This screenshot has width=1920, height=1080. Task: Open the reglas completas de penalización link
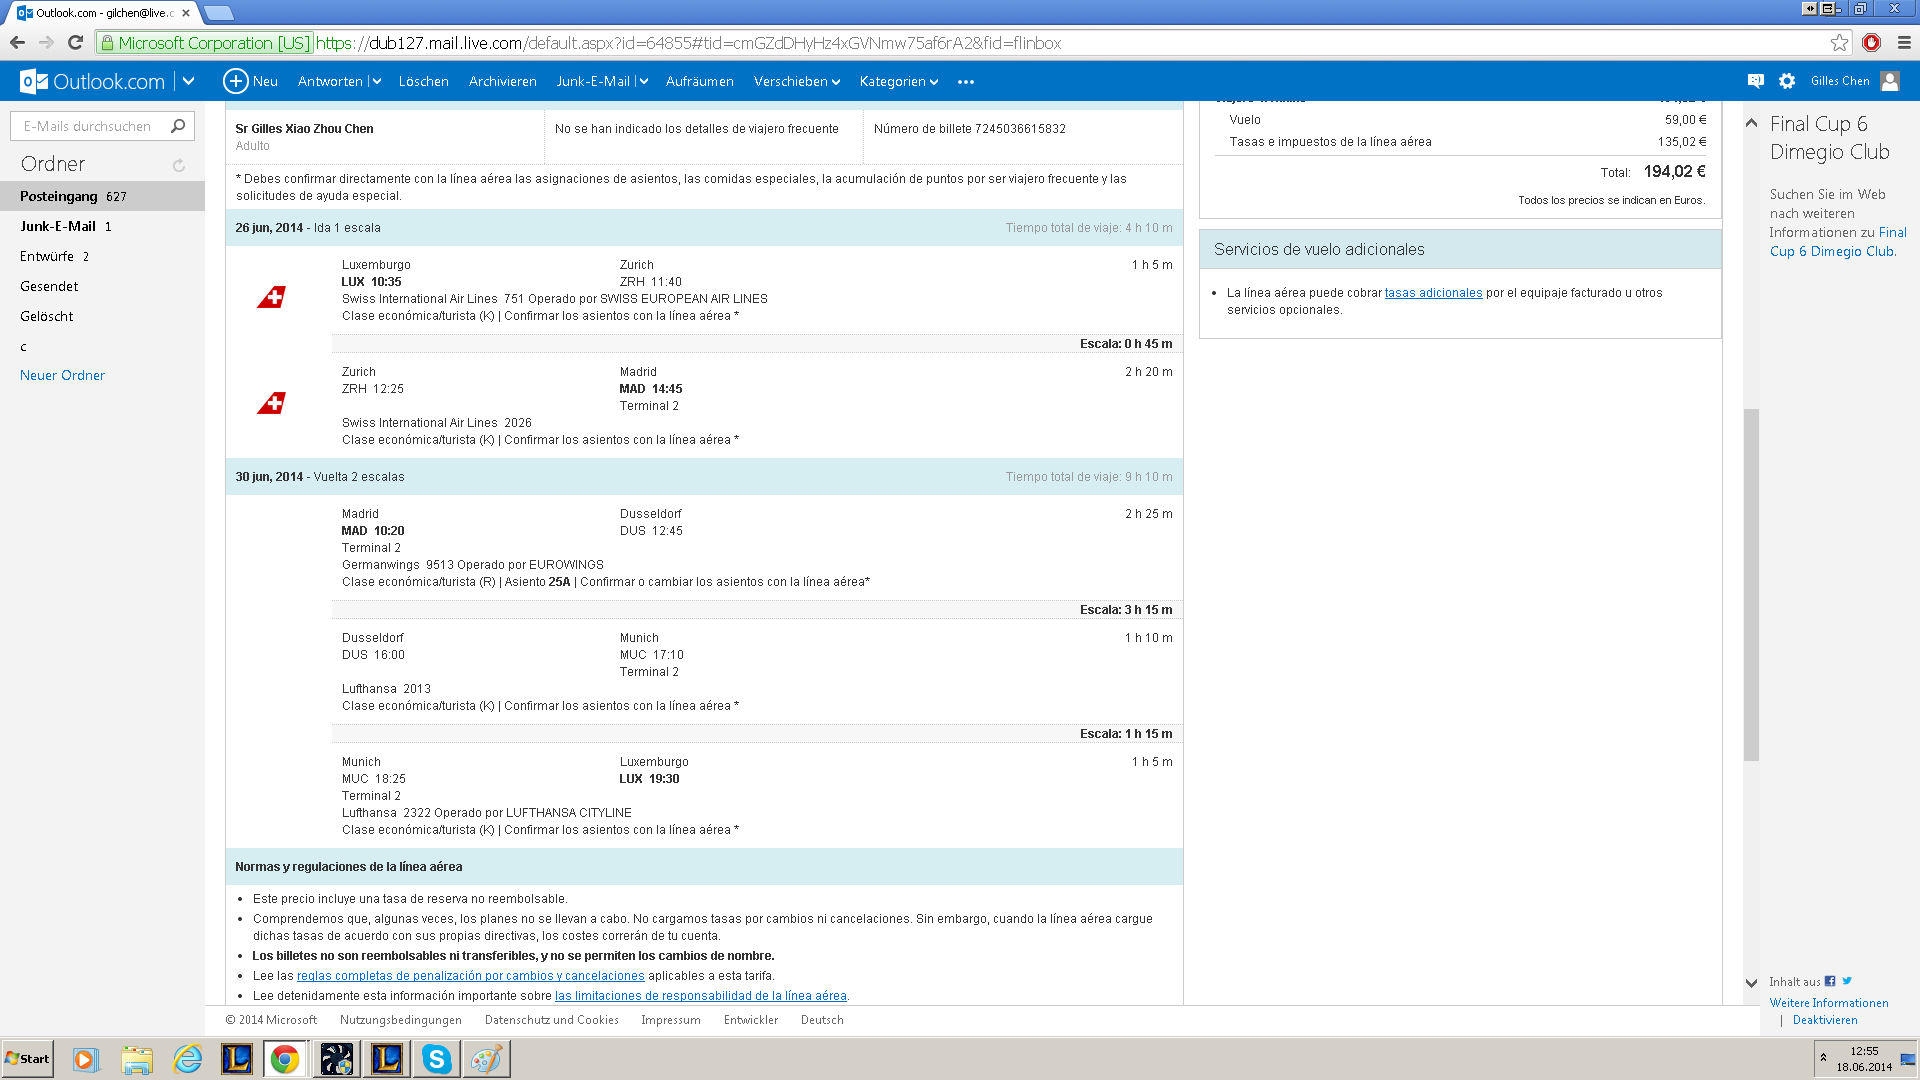[471, 976]
